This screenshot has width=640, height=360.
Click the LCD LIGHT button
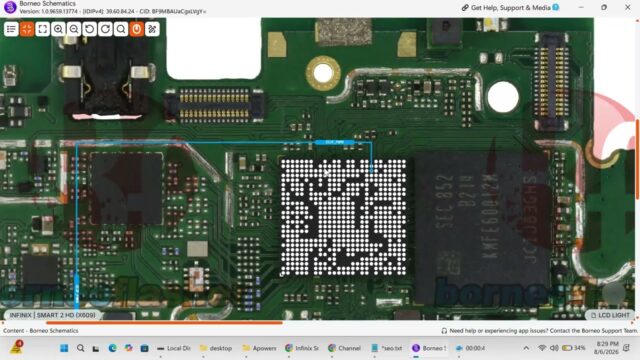click(610, 315)
